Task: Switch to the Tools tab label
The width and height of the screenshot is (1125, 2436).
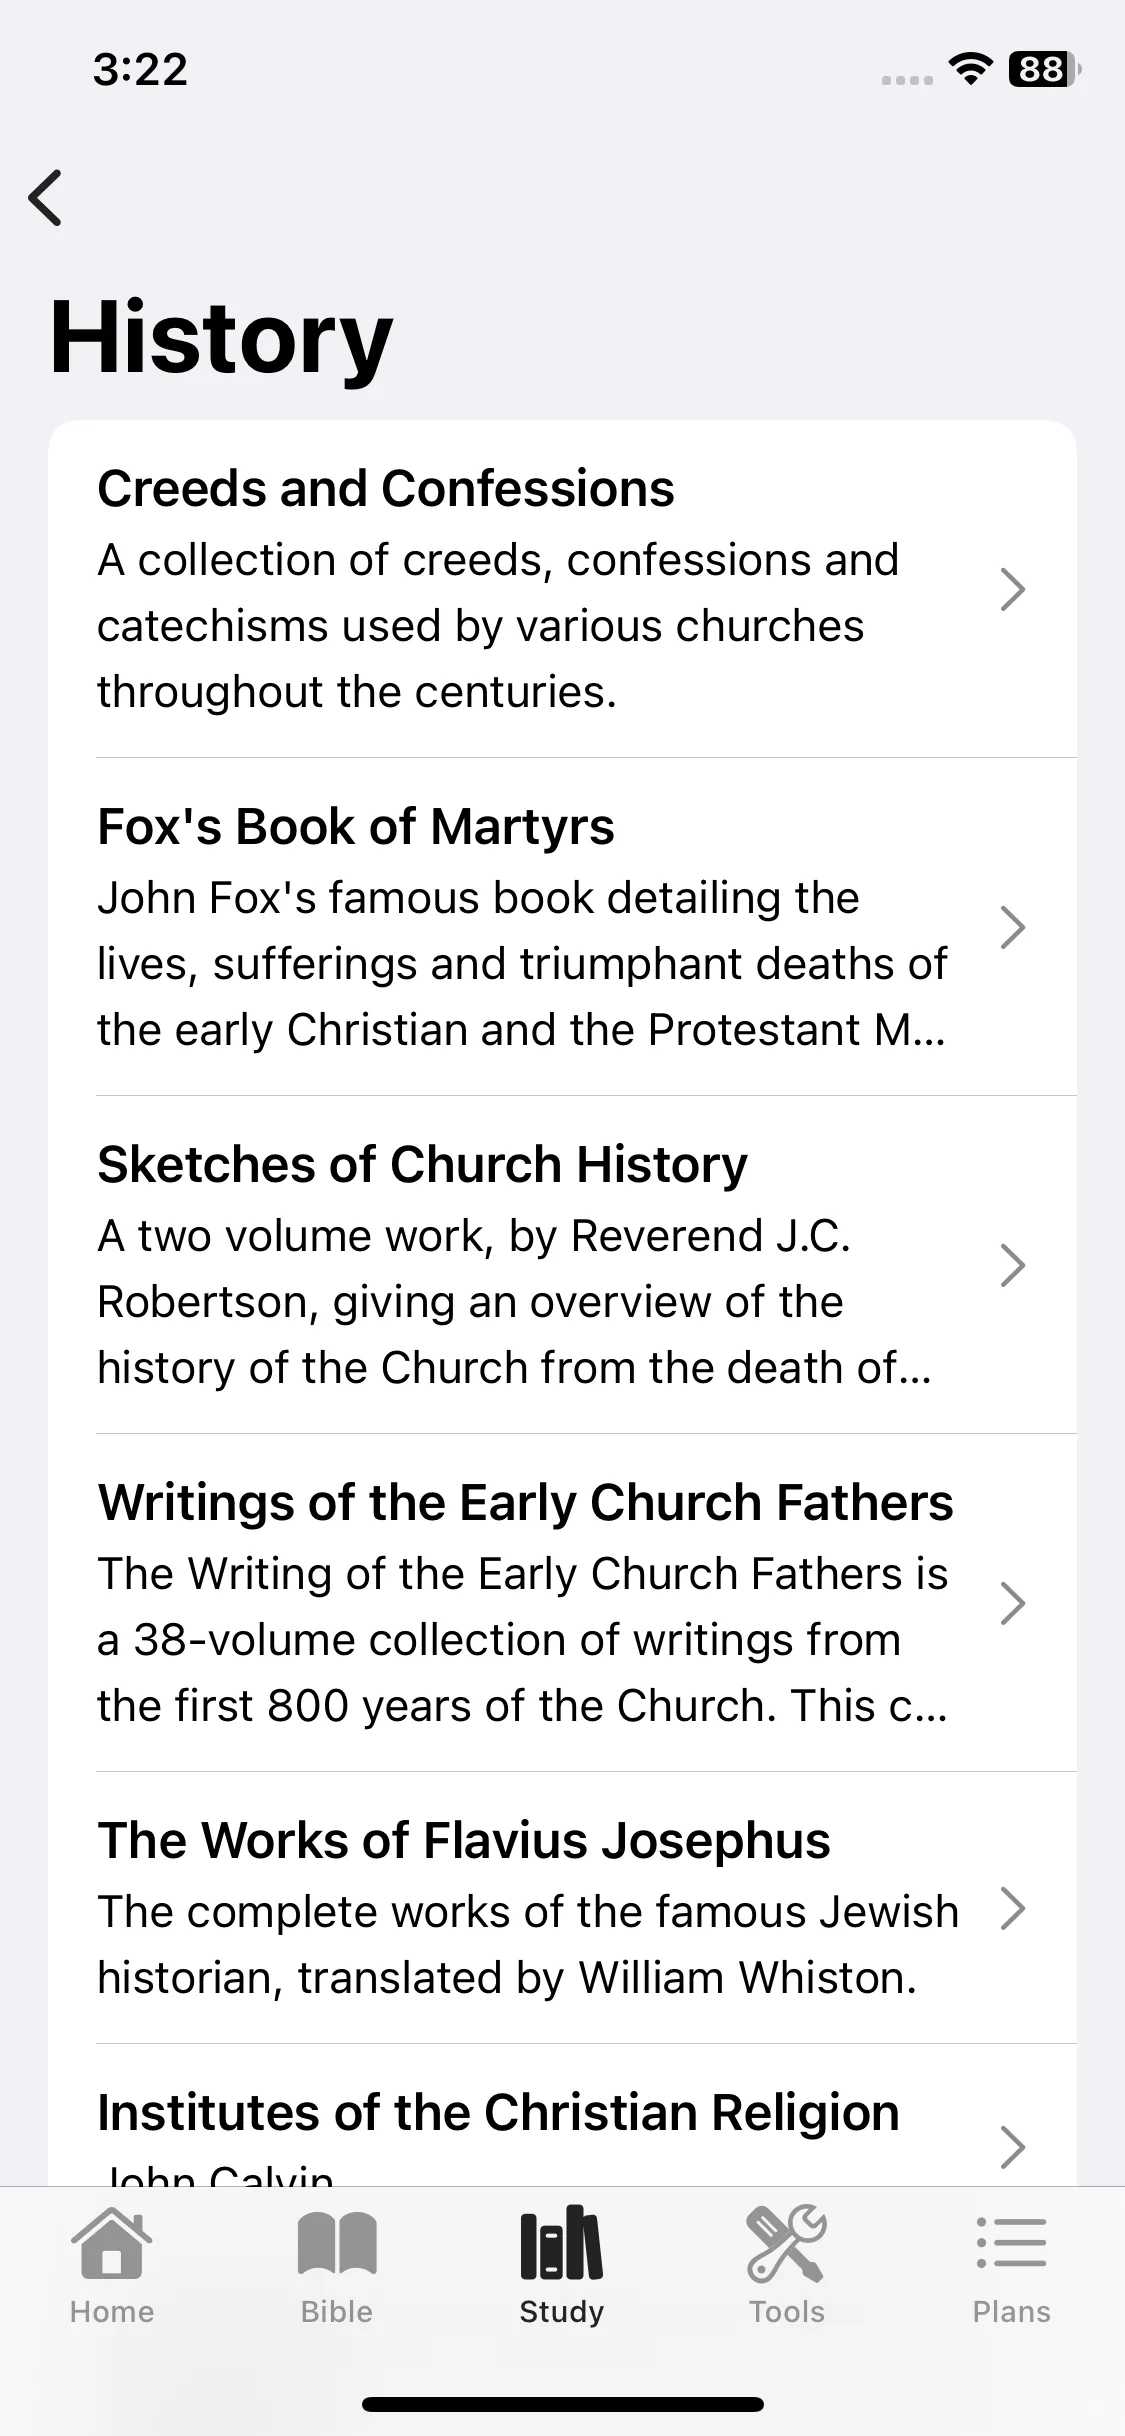Action: [x=787, y=2312]
